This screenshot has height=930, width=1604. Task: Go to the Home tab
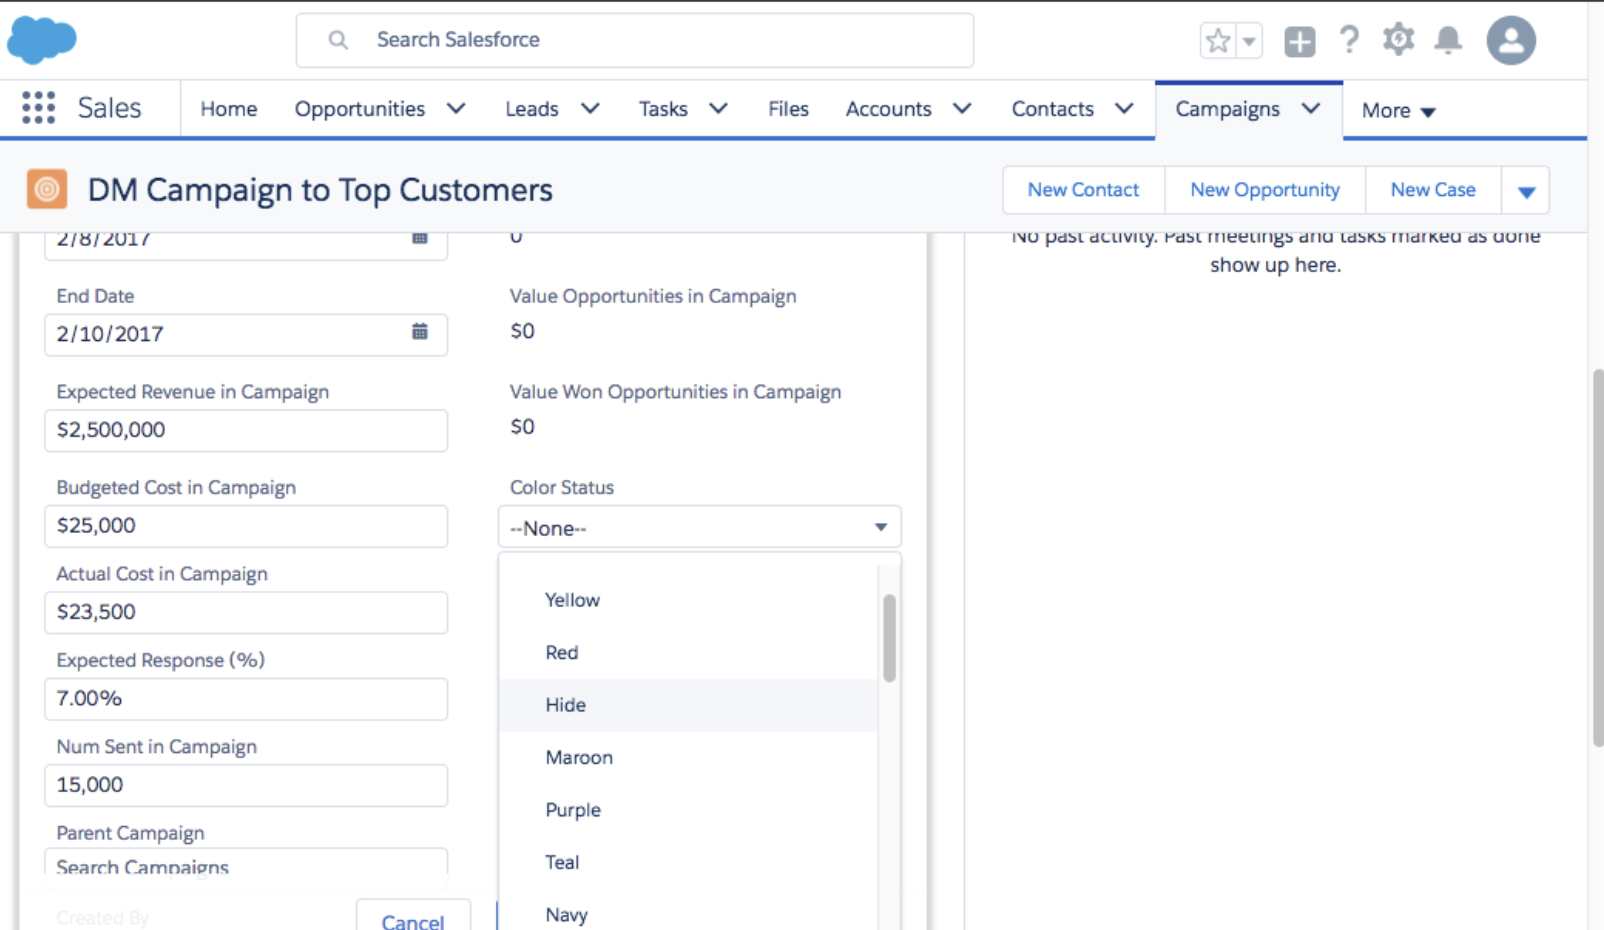pyautogui.click(x=228, y=108)
